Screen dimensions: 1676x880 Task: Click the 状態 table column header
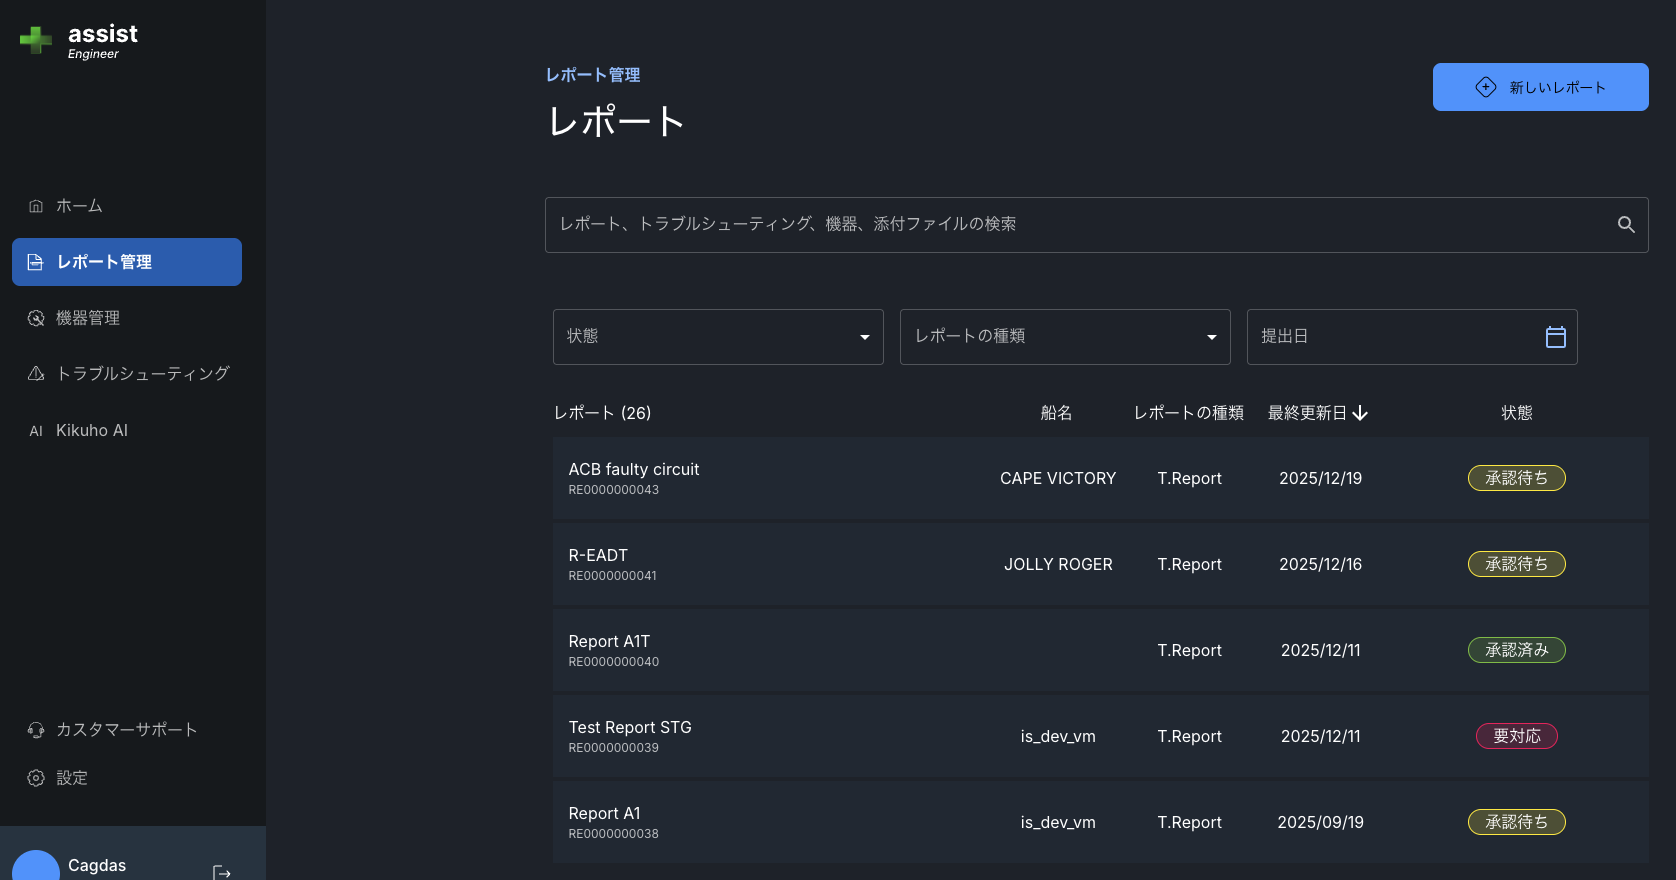[x=1517, y=413]
